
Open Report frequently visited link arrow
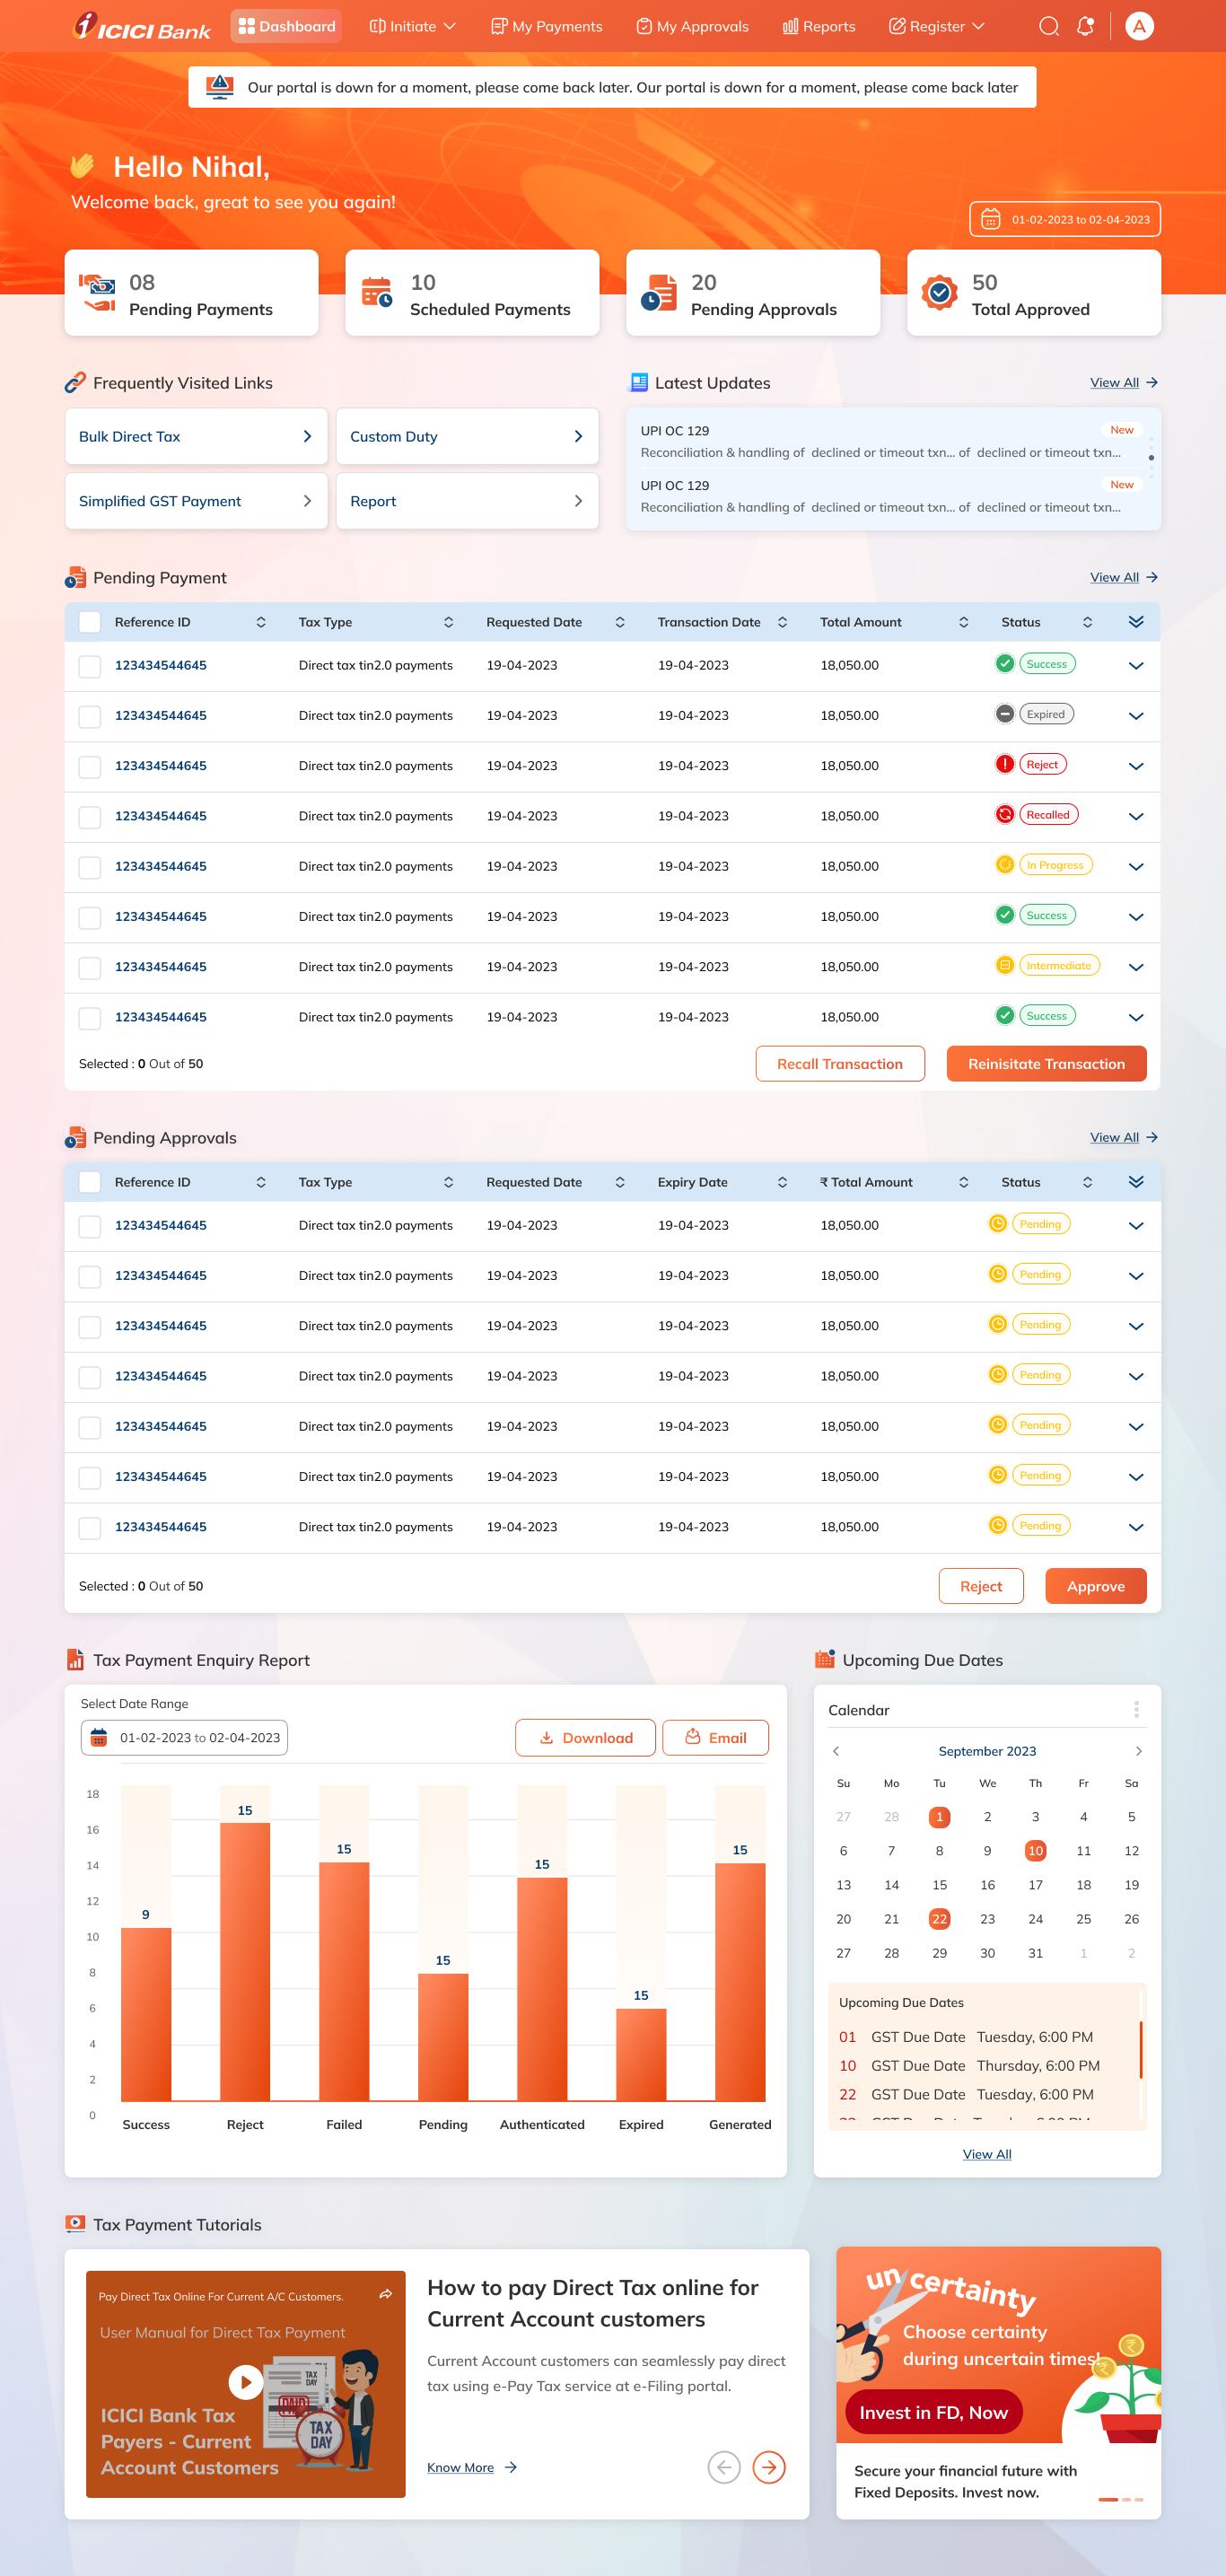(x=578, y=501)
